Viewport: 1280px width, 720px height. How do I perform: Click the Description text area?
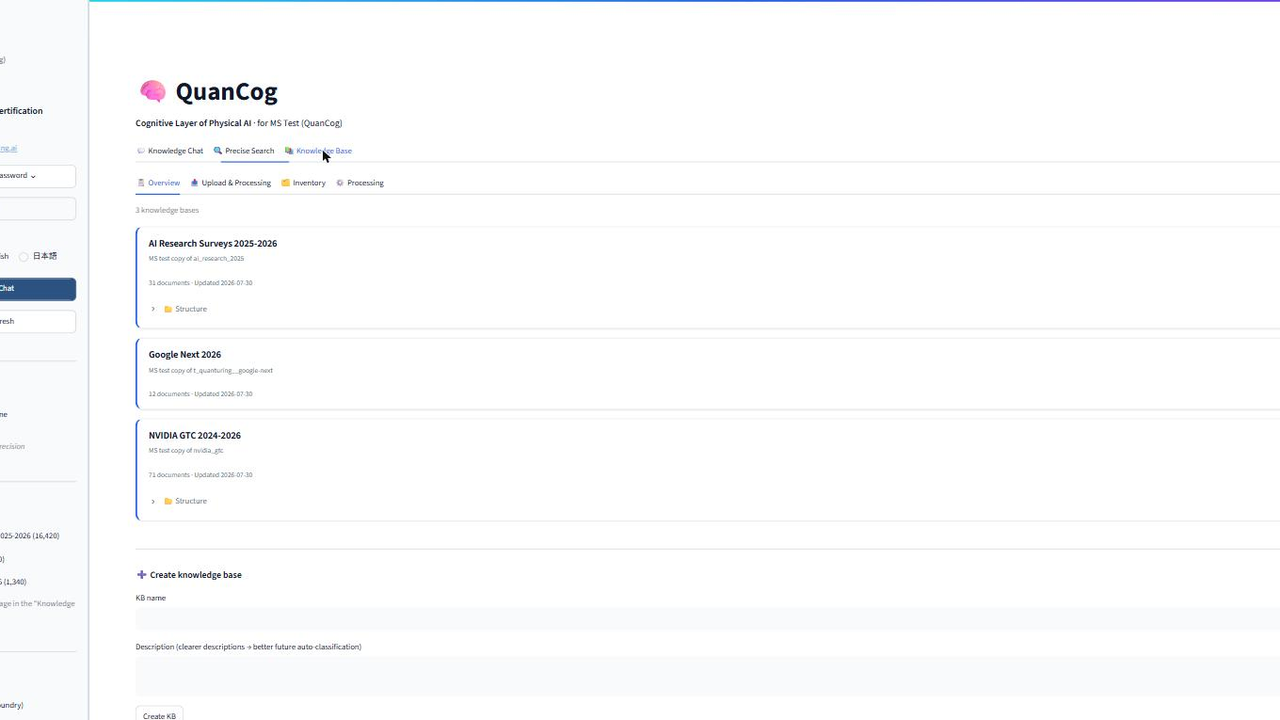(708, 676)
